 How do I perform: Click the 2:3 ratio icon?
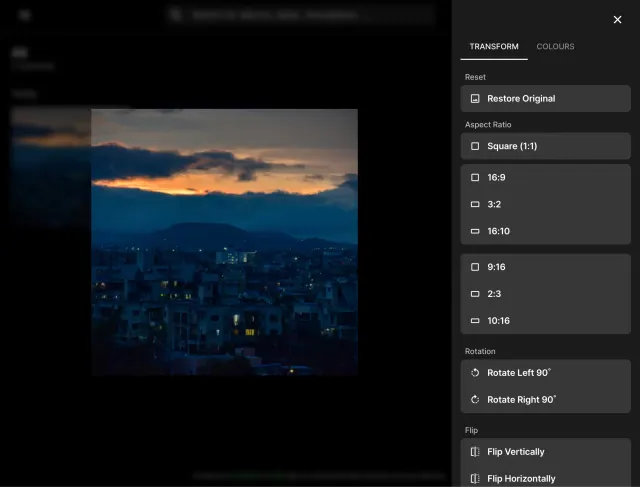[475, 294]
